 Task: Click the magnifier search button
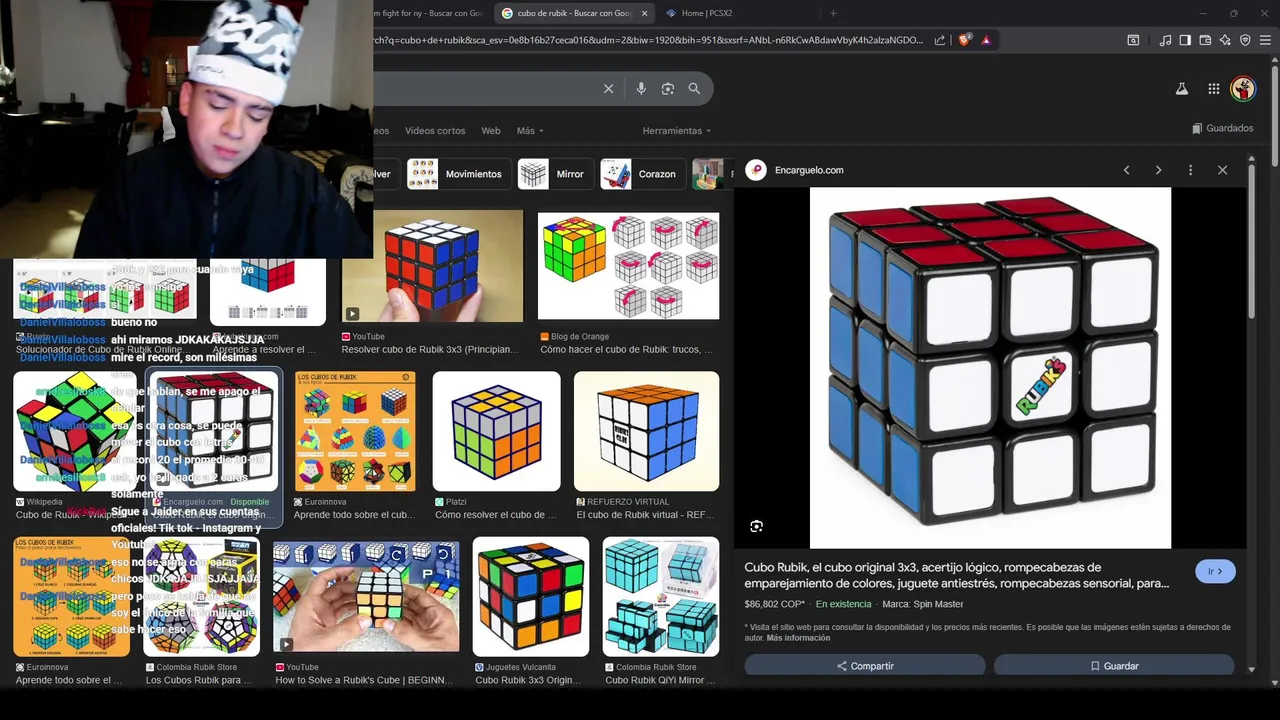694,89
